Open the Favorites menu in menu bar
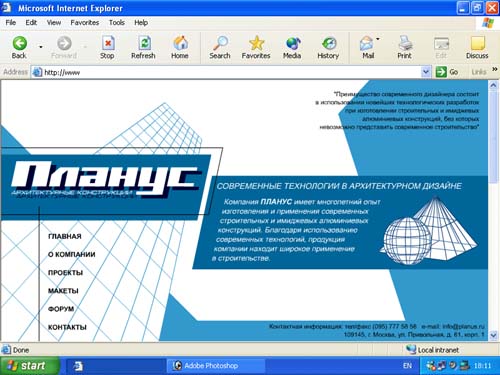The image size is (500, 375). coord(85,23)
